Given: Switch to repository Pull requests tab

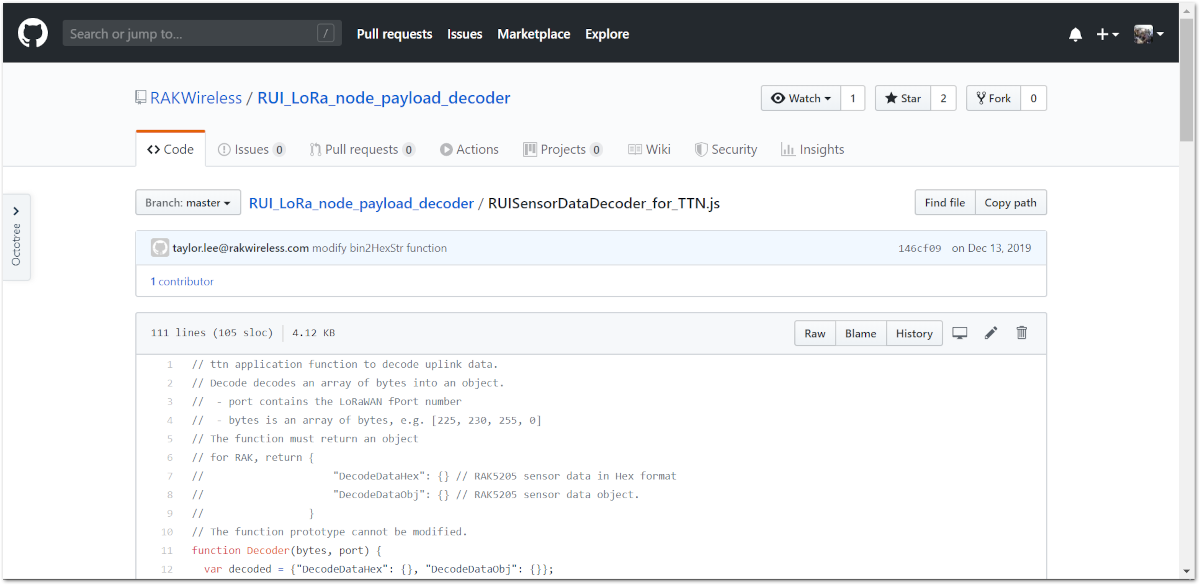Looking at the screenshot, I should [362, 149].
